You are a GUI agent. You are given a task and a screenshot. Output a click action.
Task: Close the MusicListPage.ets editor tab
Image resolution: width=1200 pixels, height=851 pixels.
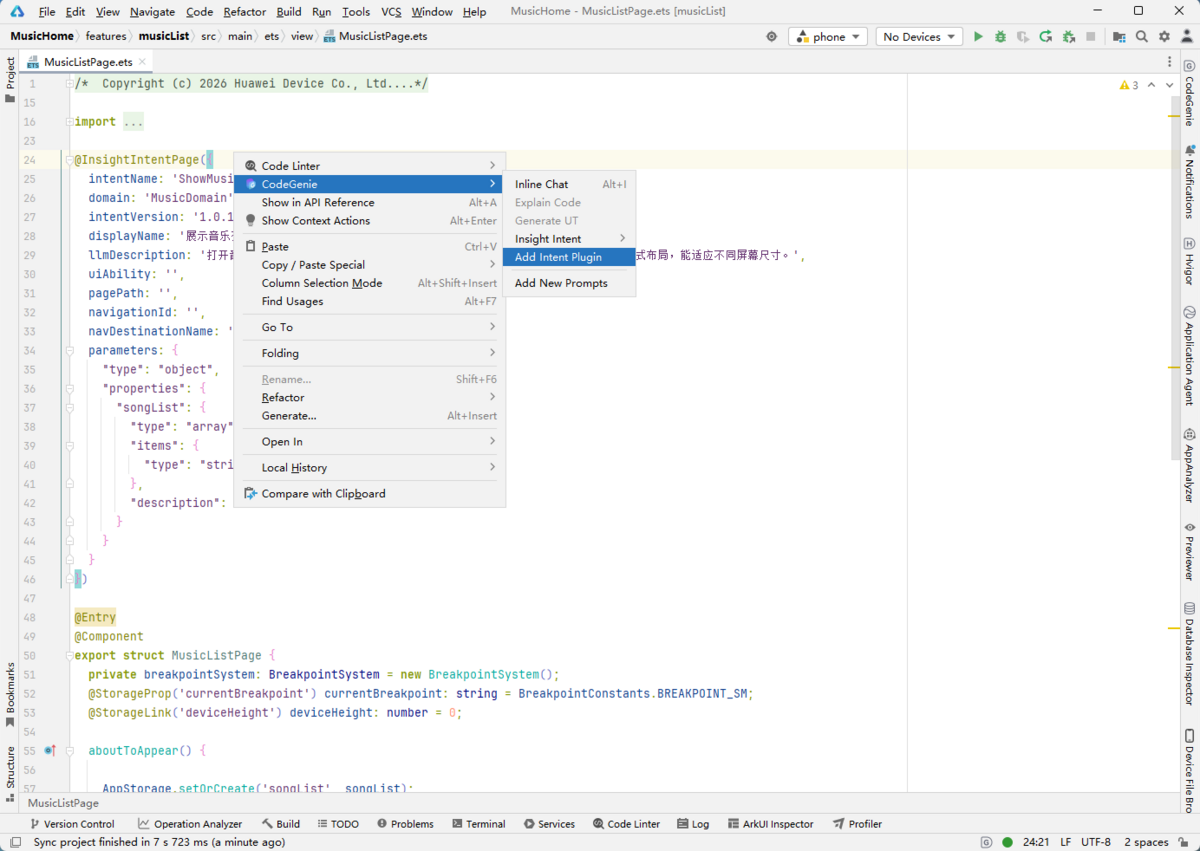pyautogui.click(x=142, y=62)
